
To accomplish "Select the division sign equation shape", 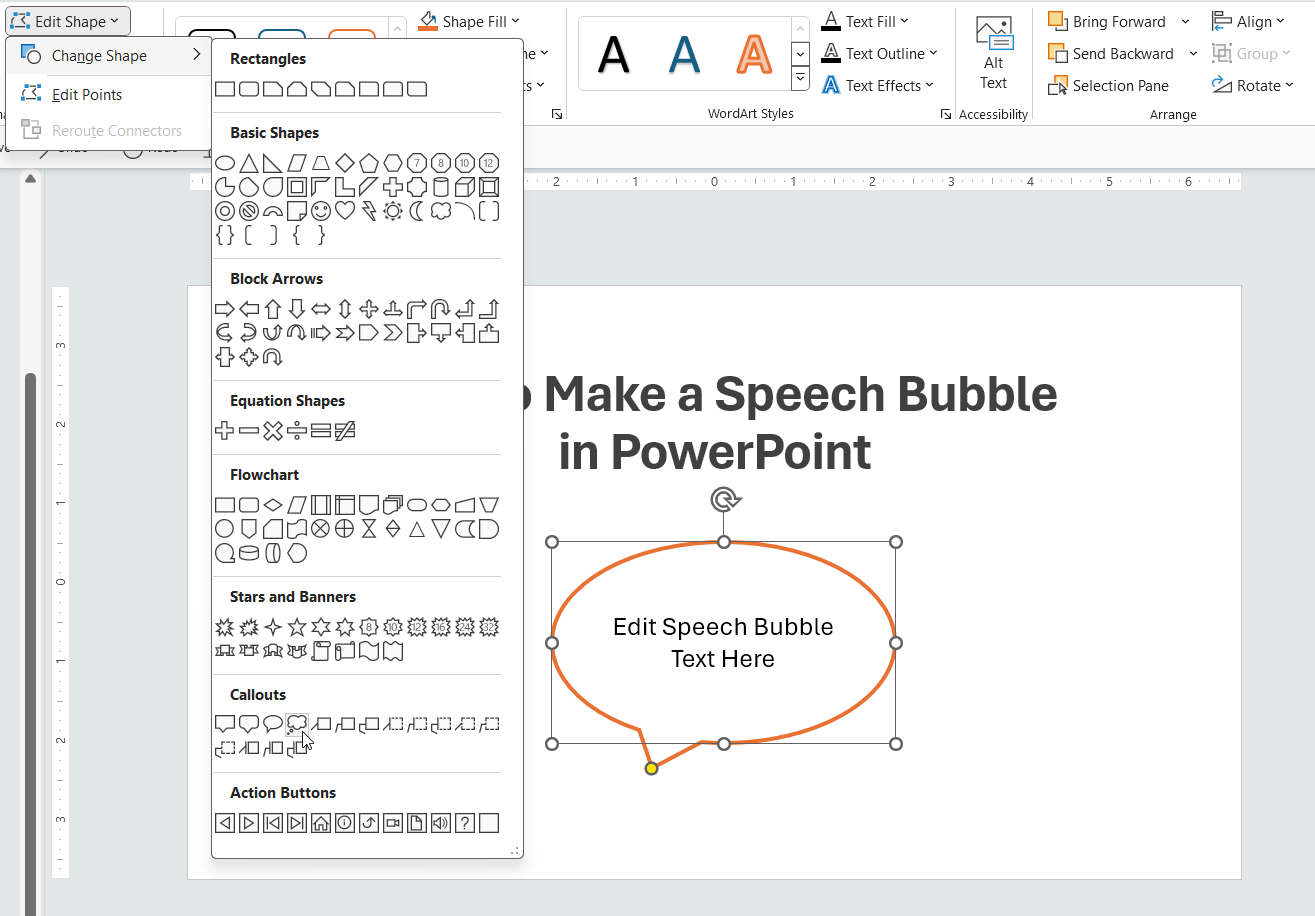I will click(297, 431).
